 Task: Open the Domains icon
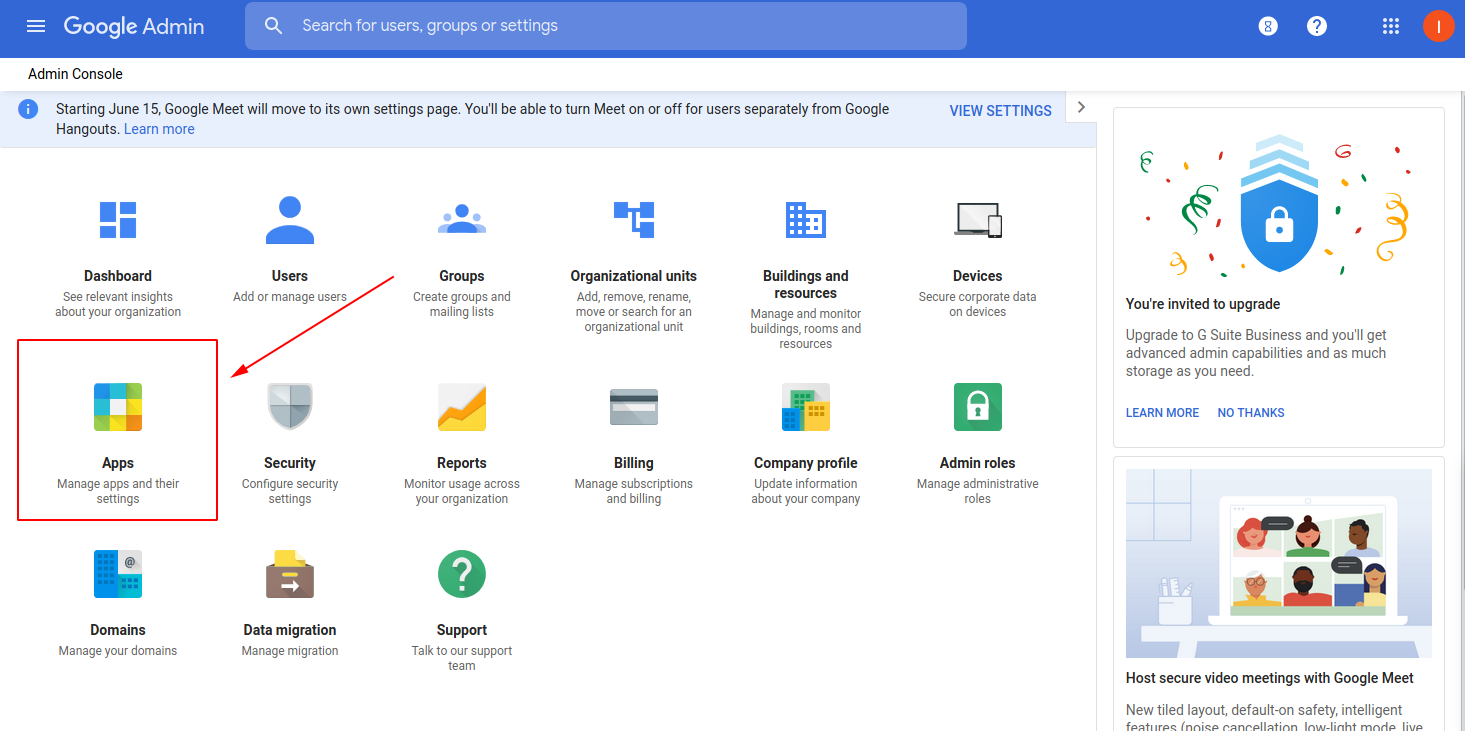(118, 574)
